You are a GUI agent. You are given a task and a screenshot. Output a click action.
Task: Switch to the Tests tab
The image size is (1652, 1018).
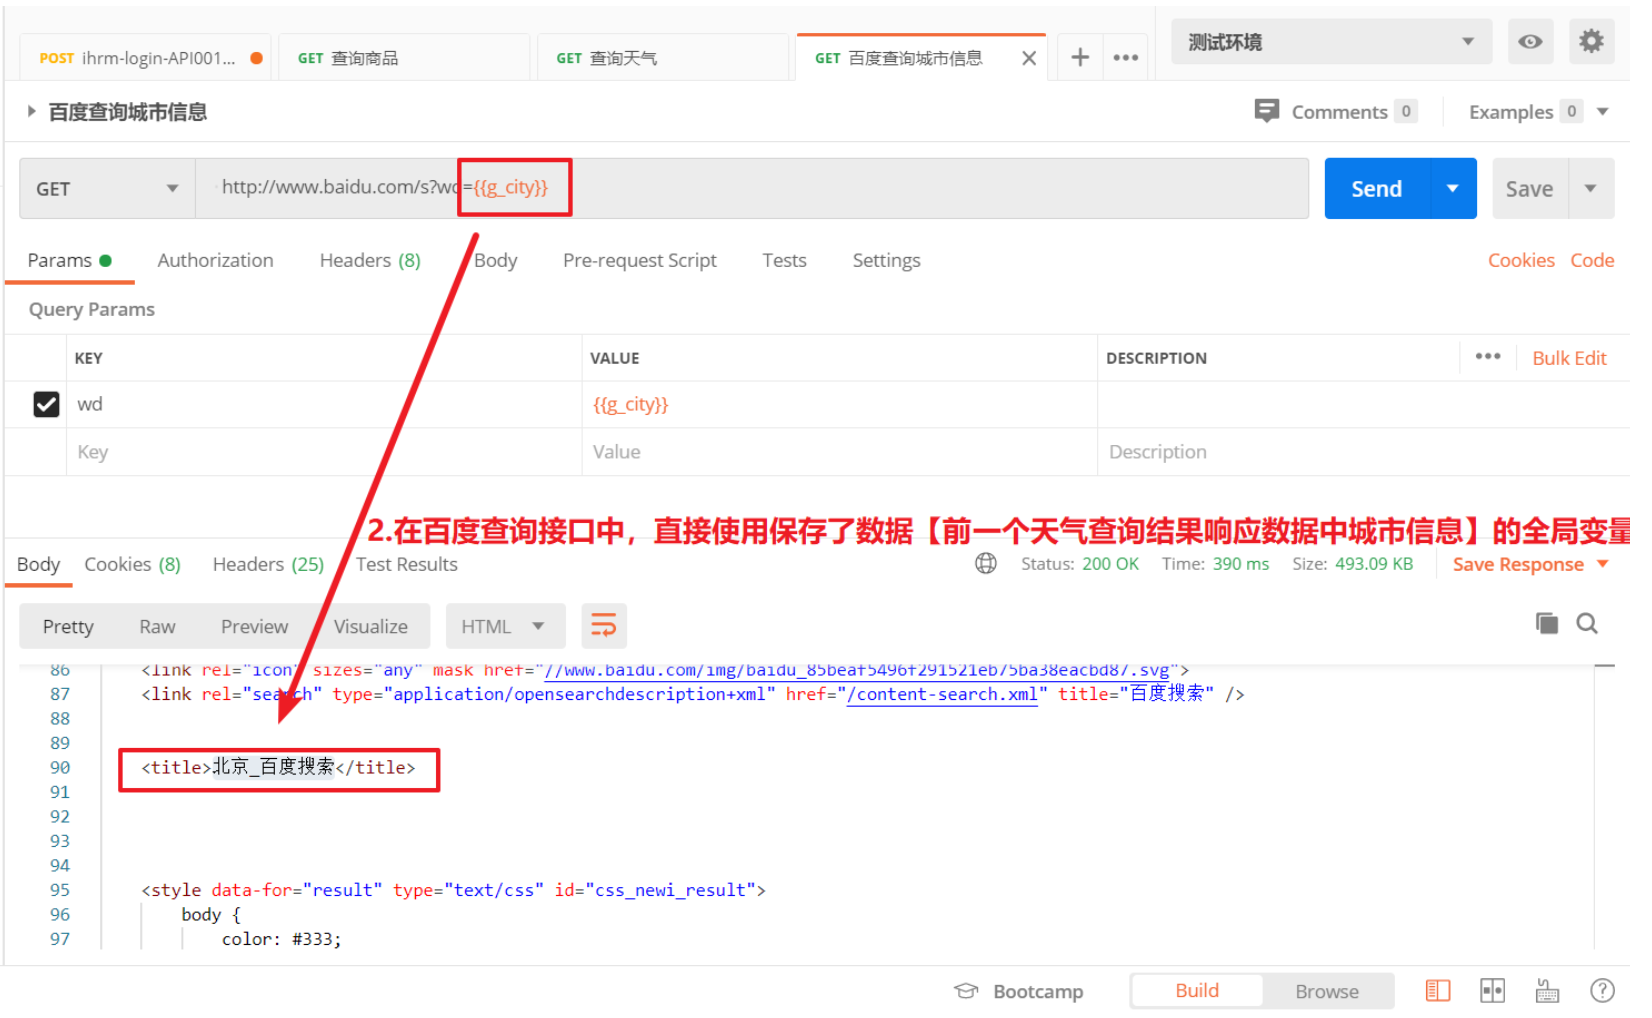pos(783,260)
